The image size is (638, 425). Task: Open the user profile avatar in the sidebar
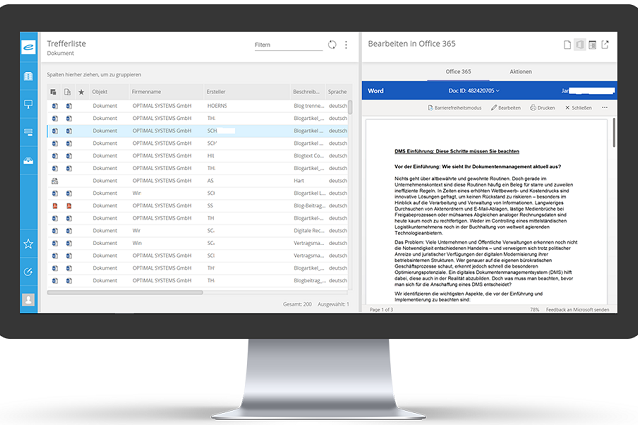(28, 300)
